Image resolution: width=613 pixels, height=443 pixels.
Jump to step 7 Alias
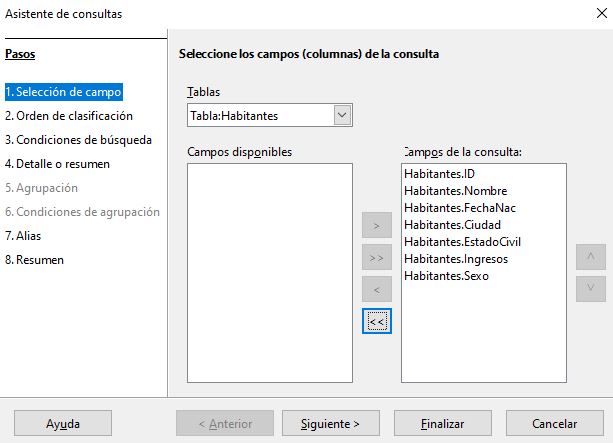[23, 236]
